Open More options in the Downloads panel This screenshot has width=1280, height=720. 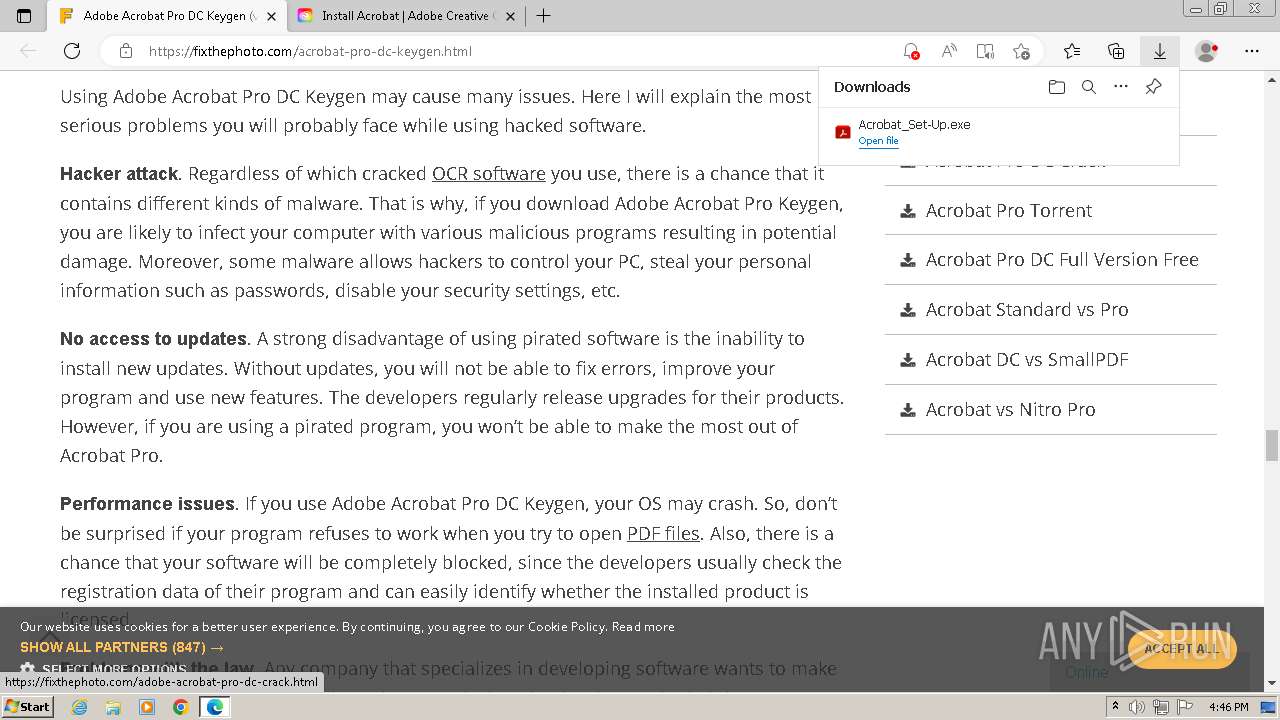1121,87
